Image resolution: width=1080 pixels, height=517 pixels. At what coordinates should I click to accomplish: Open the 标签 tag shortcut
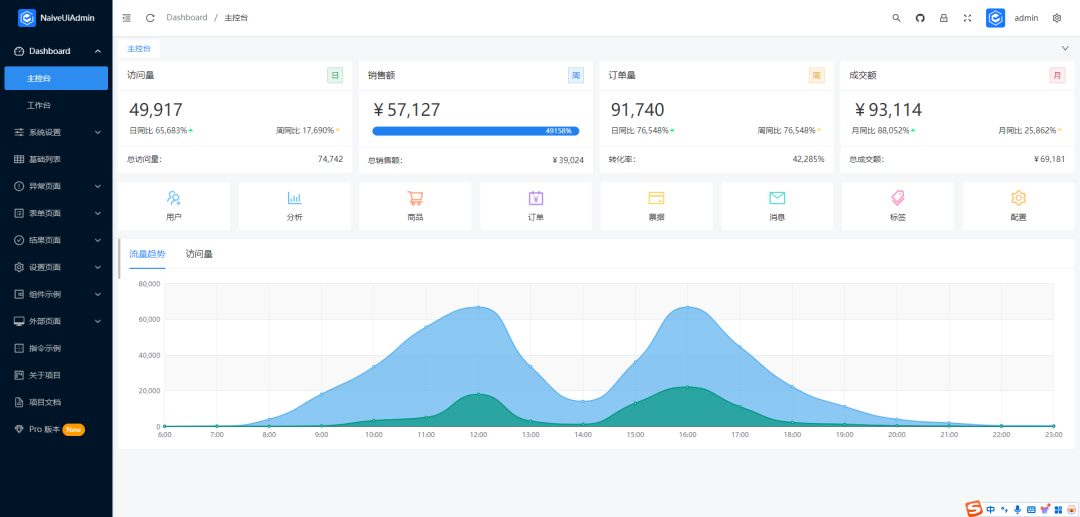click(x=897, y=206)
